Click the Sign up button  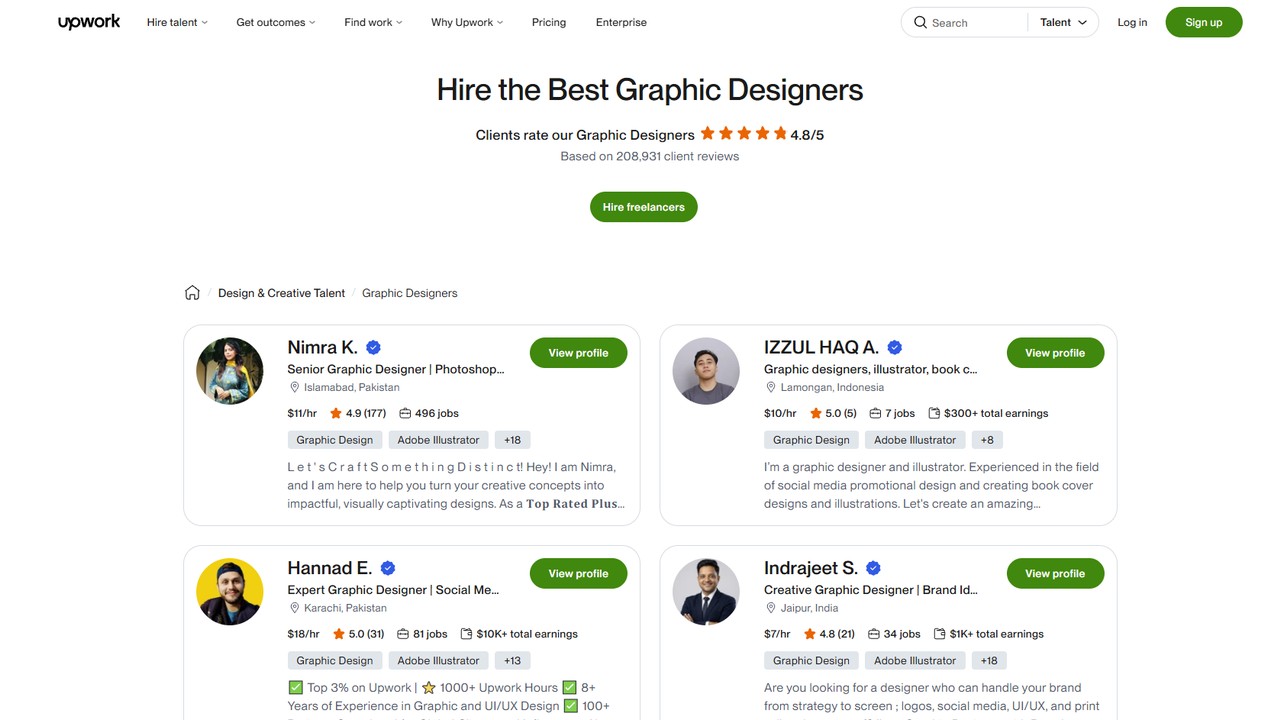[x=1204, y=22]
